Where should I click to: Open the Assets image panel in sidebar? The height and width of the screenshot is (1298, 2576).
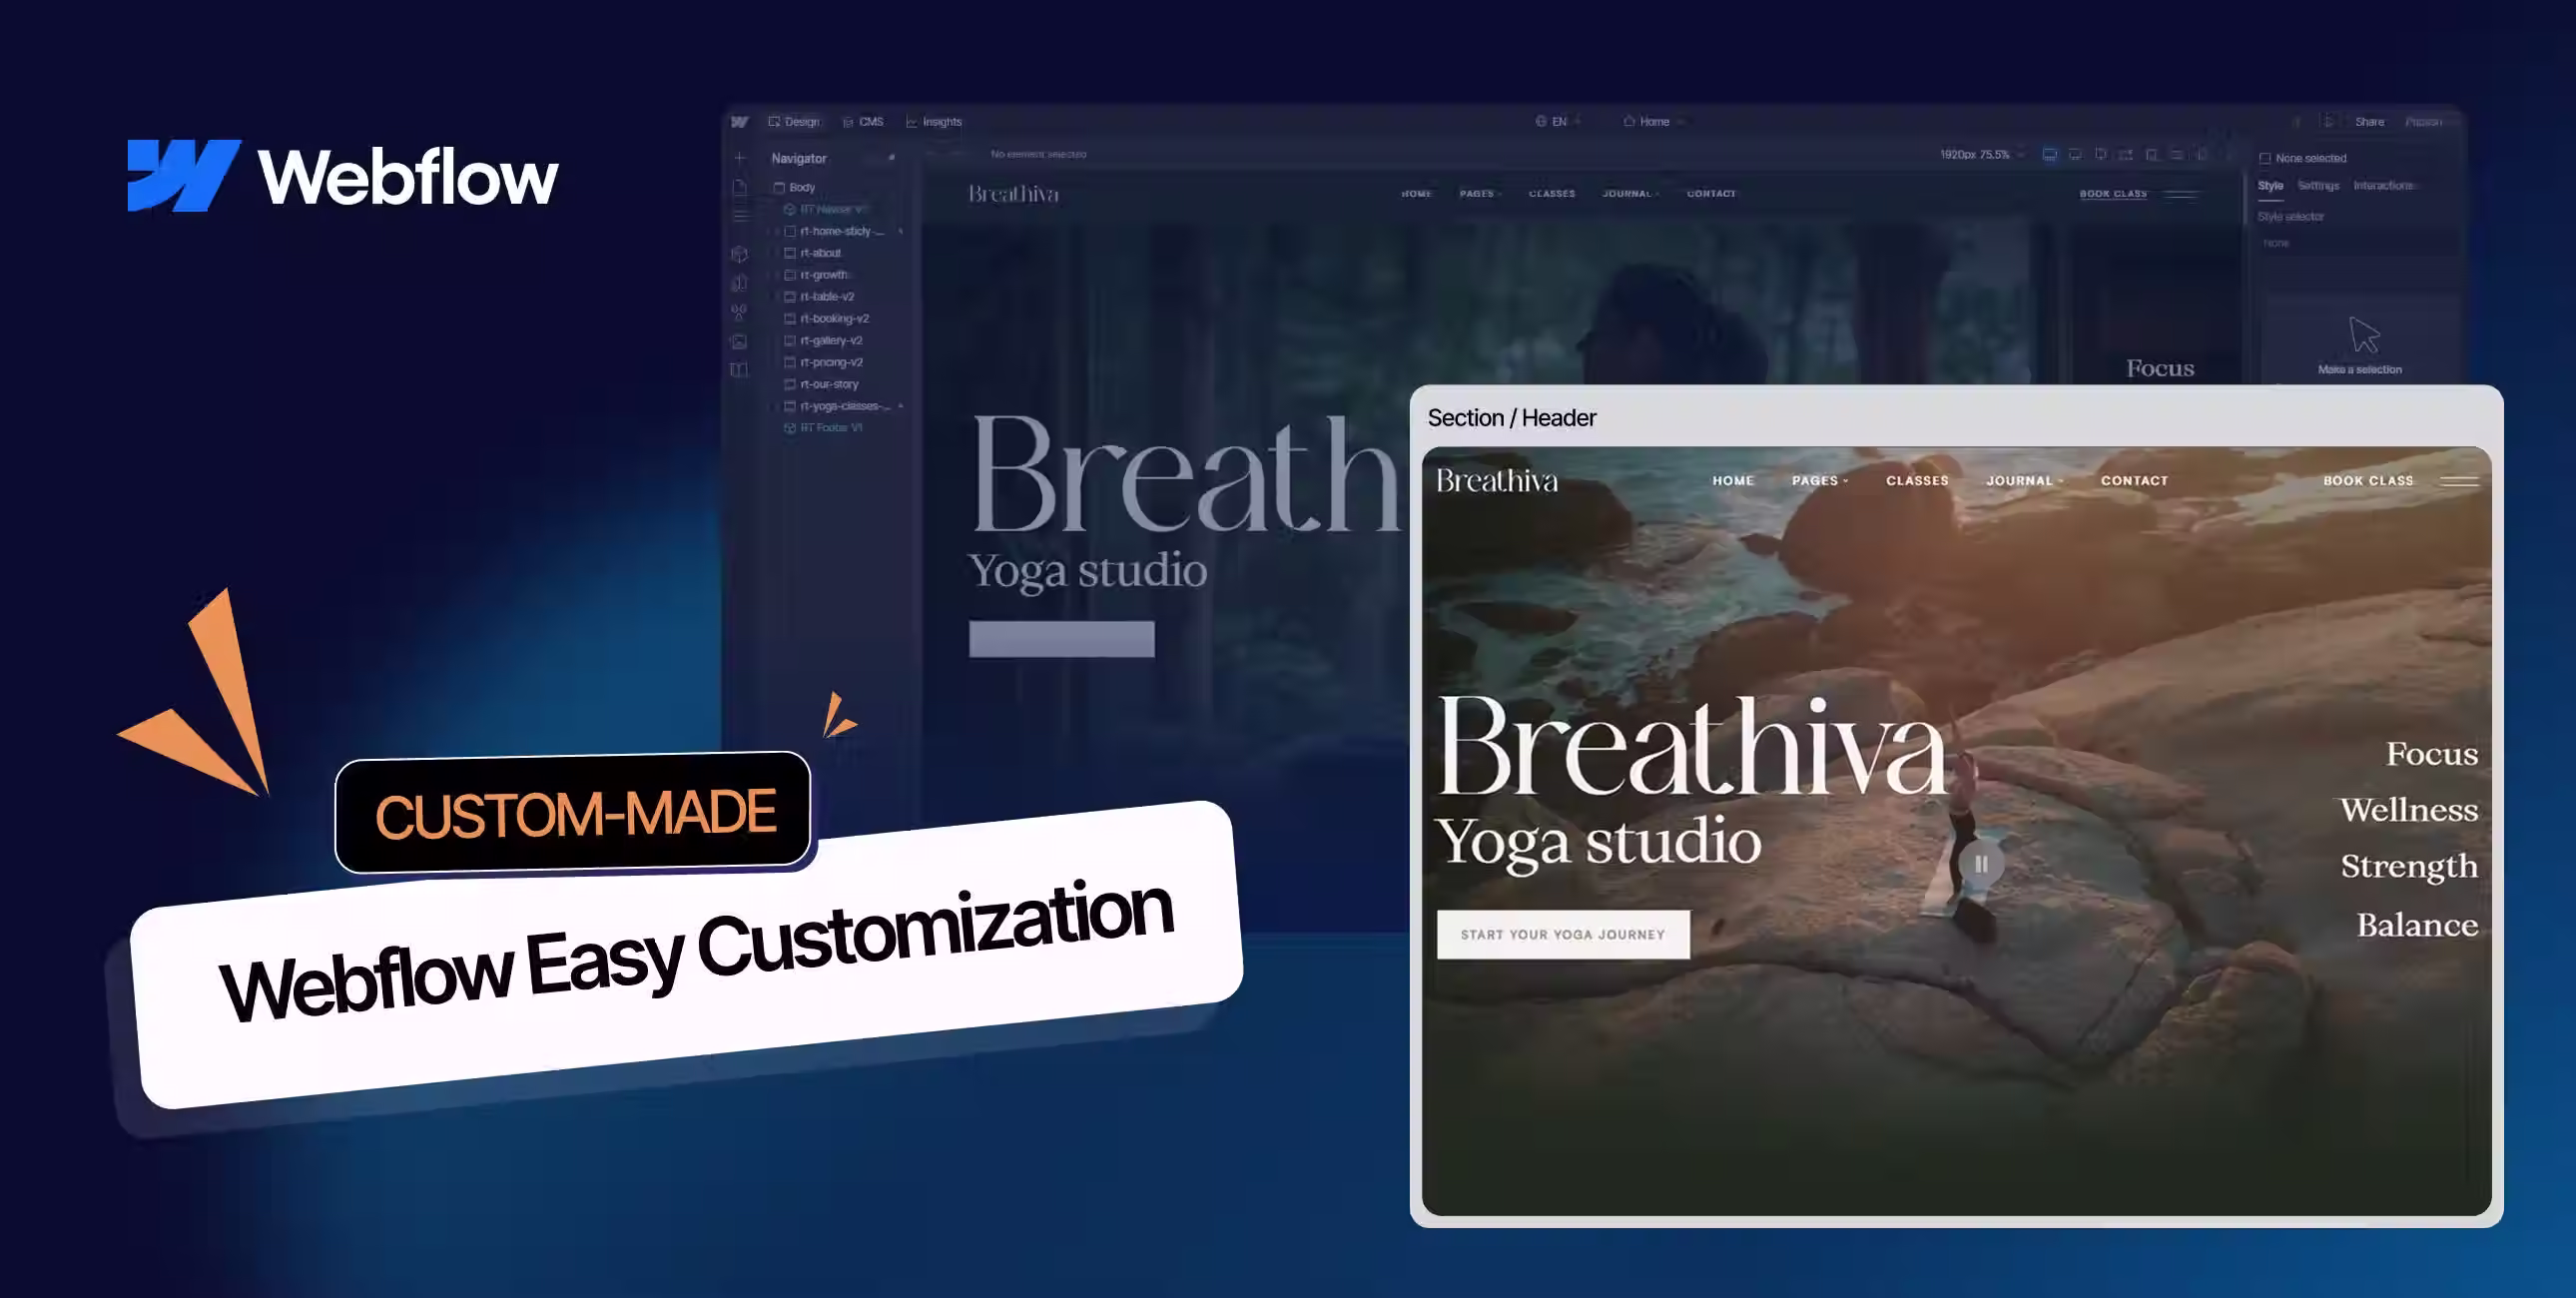point(740,341)
